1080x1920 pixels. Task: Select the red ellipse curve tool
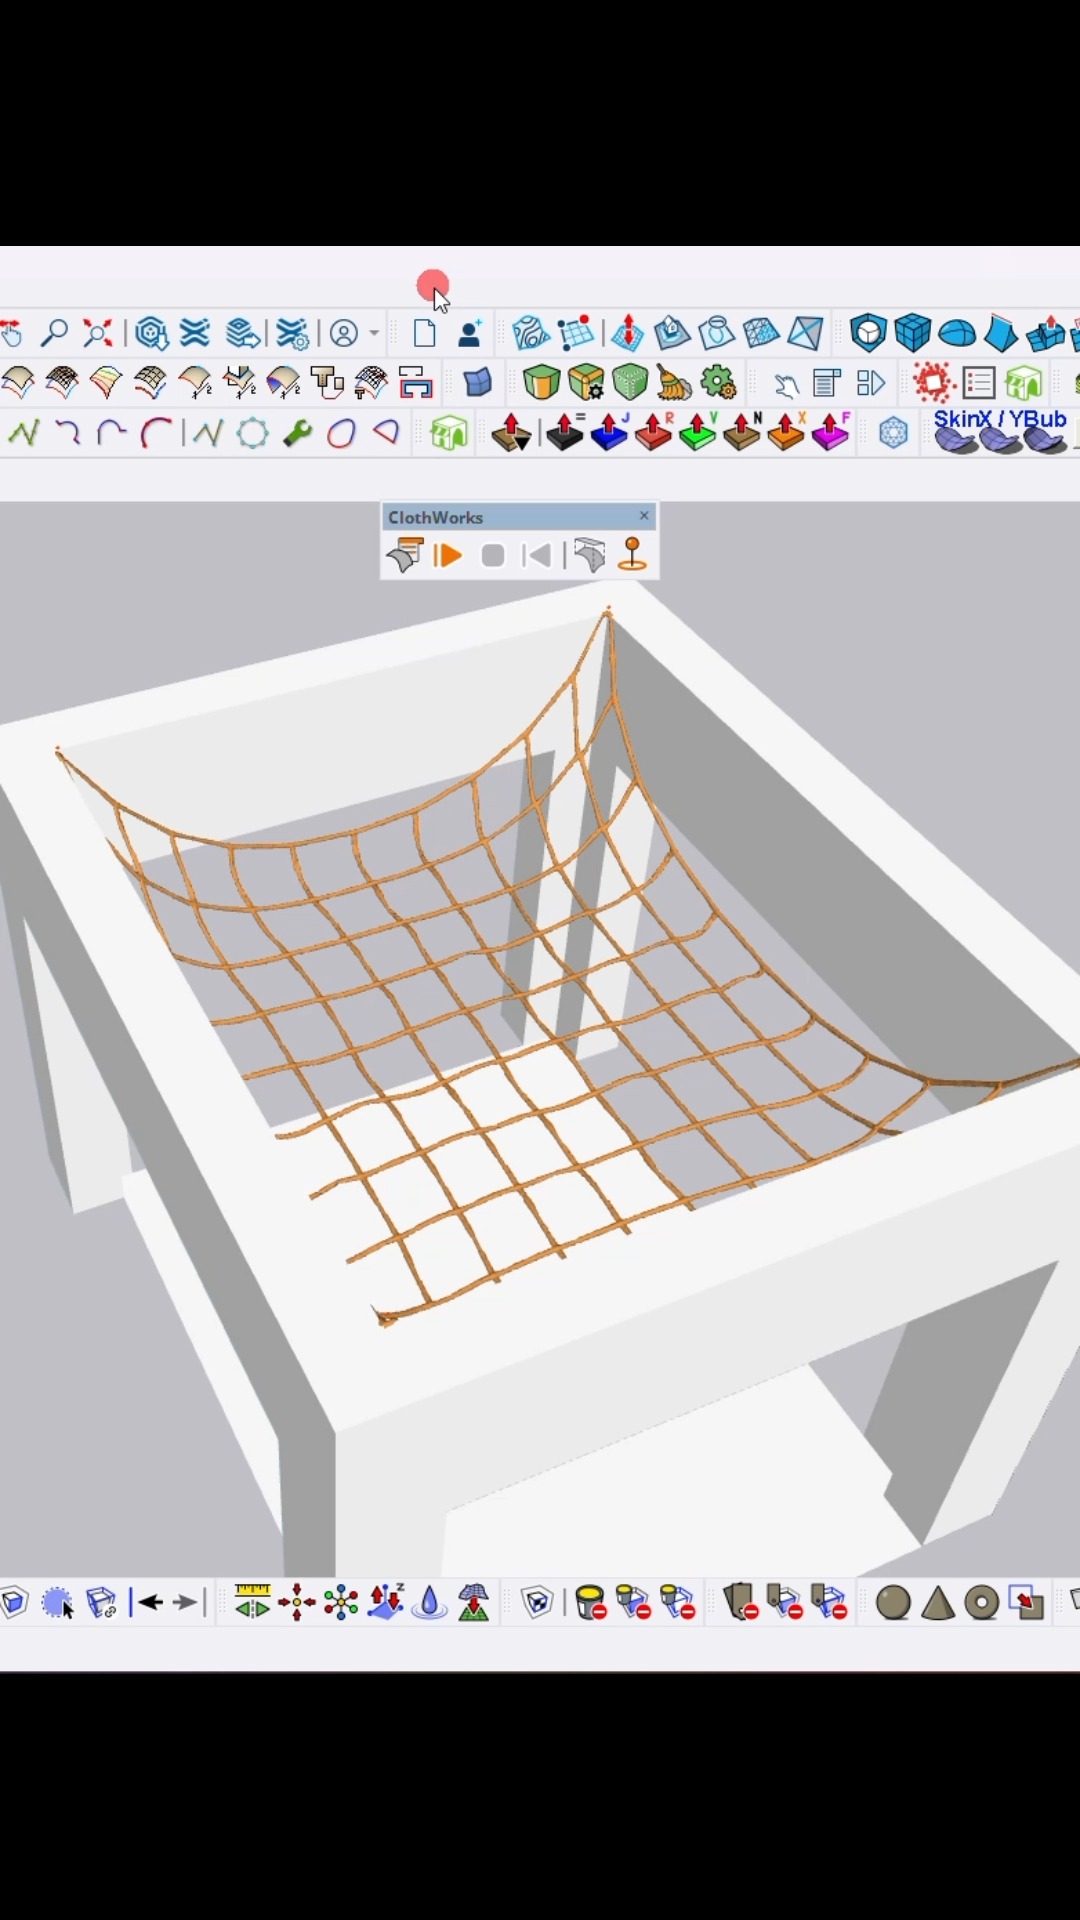341,433
